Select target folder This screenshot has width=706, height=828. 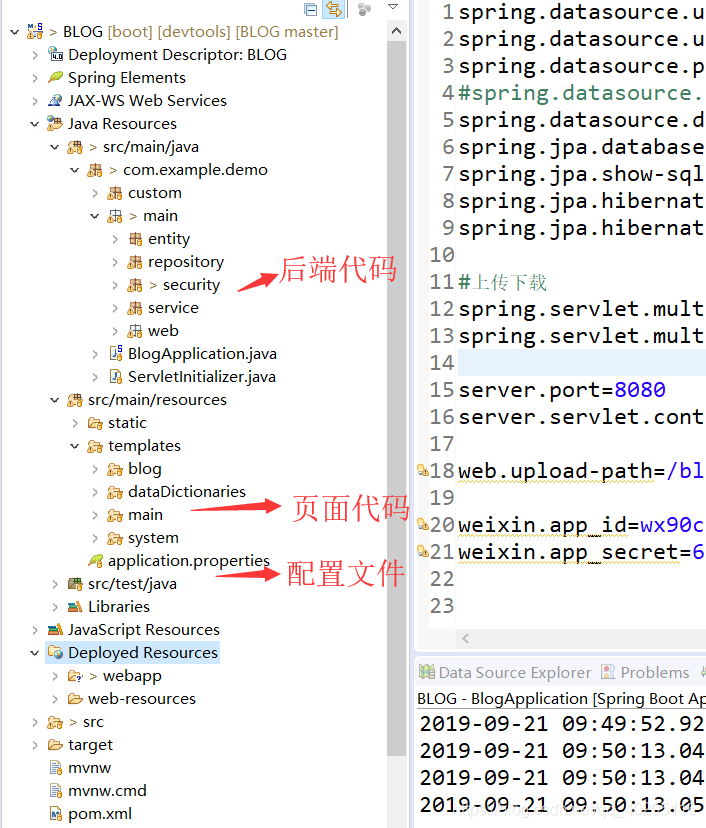pos(90,745)
